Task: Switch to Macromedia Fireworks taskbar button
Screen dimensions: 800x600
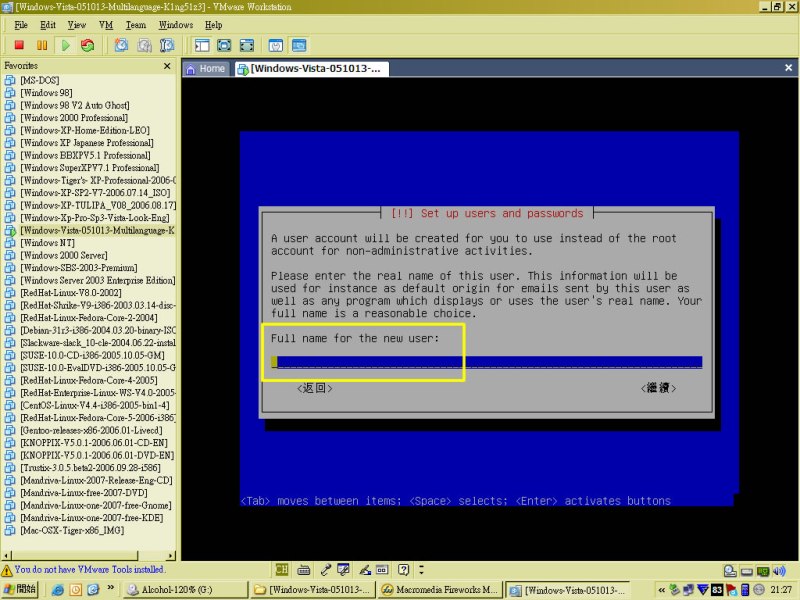Action: coord(440,590)
